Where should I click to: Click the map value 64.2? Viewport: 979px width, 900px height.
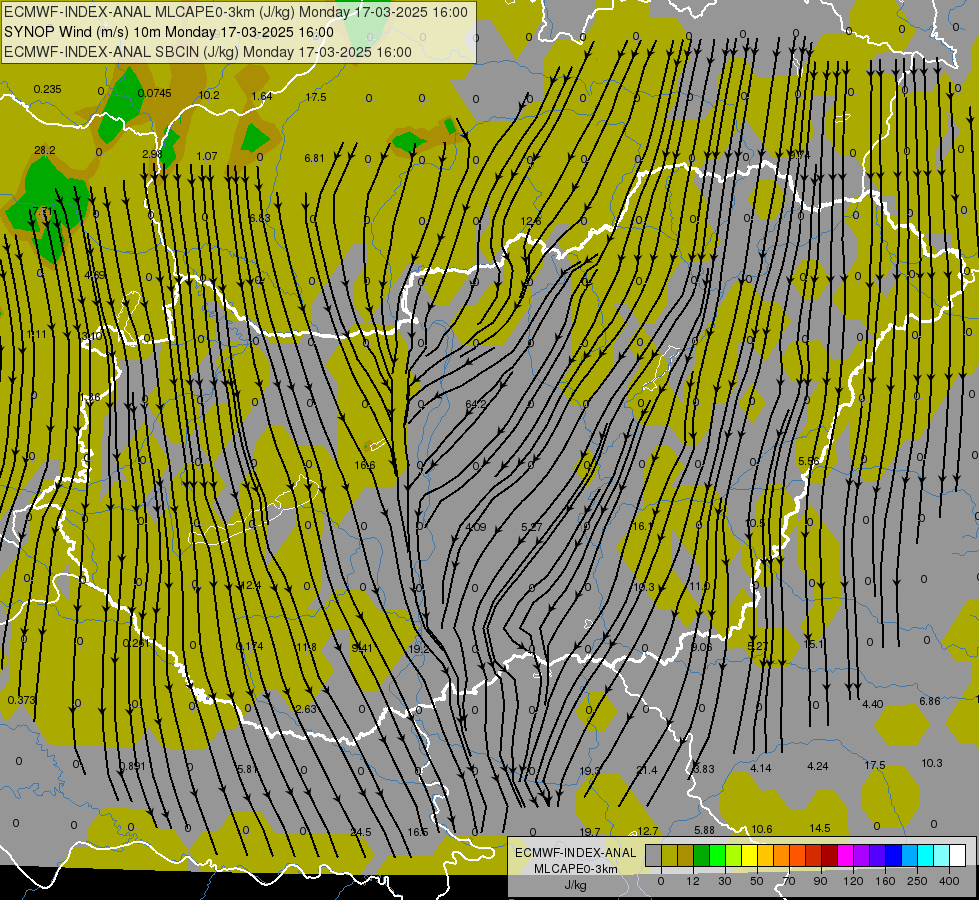[476, 404]
